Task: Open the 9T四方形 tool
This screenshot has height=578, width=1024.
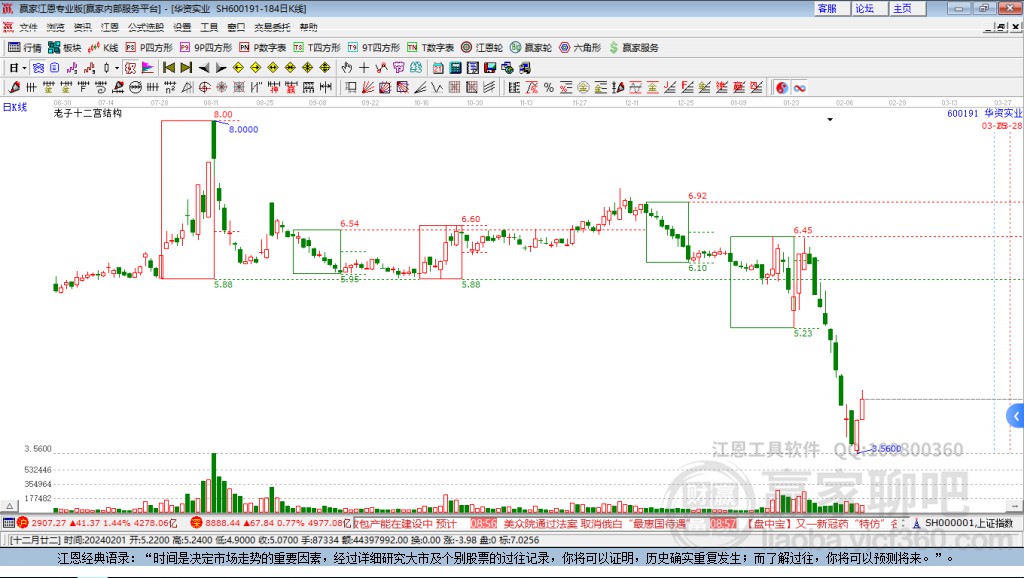Action: pos(374,48)
